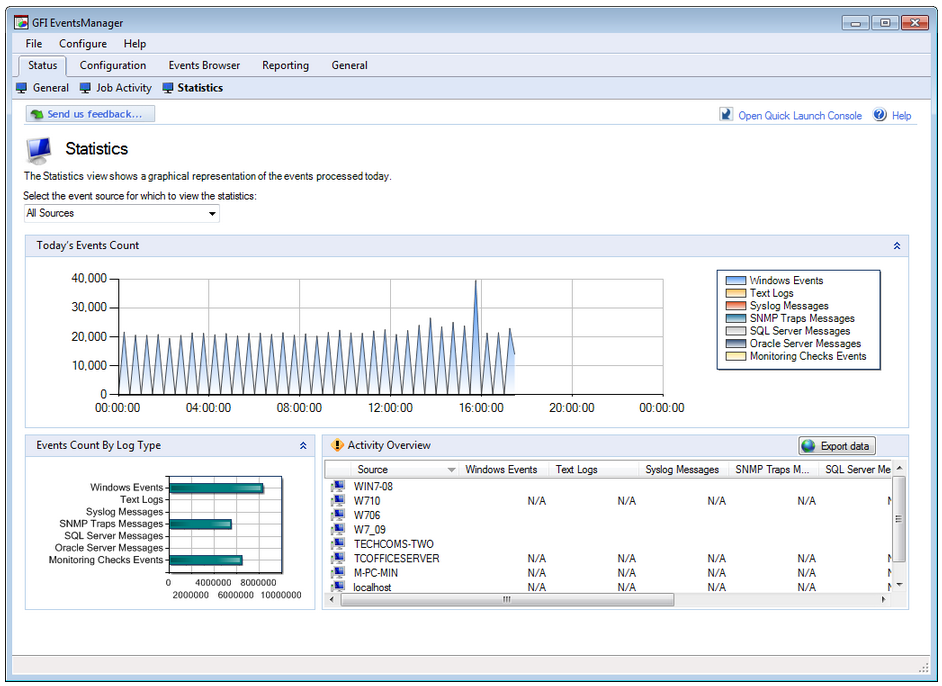This screenshot has width=942, height=686.
Task: Switch to the Status tab
Action: tap(43, 65)
